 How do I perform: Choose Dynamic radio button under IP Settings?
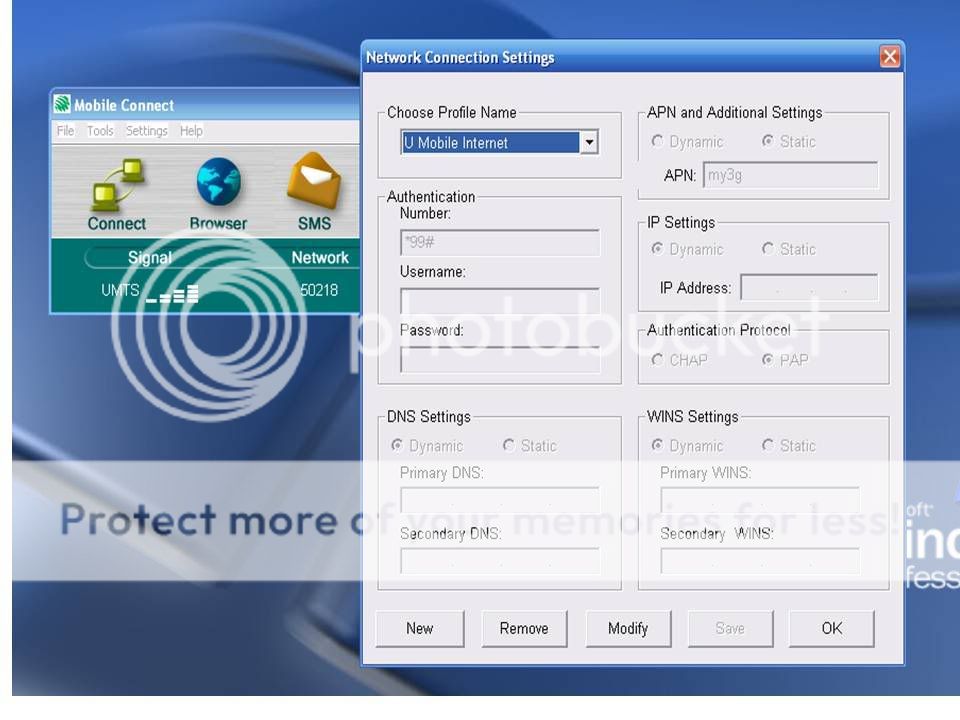[657, 249]
